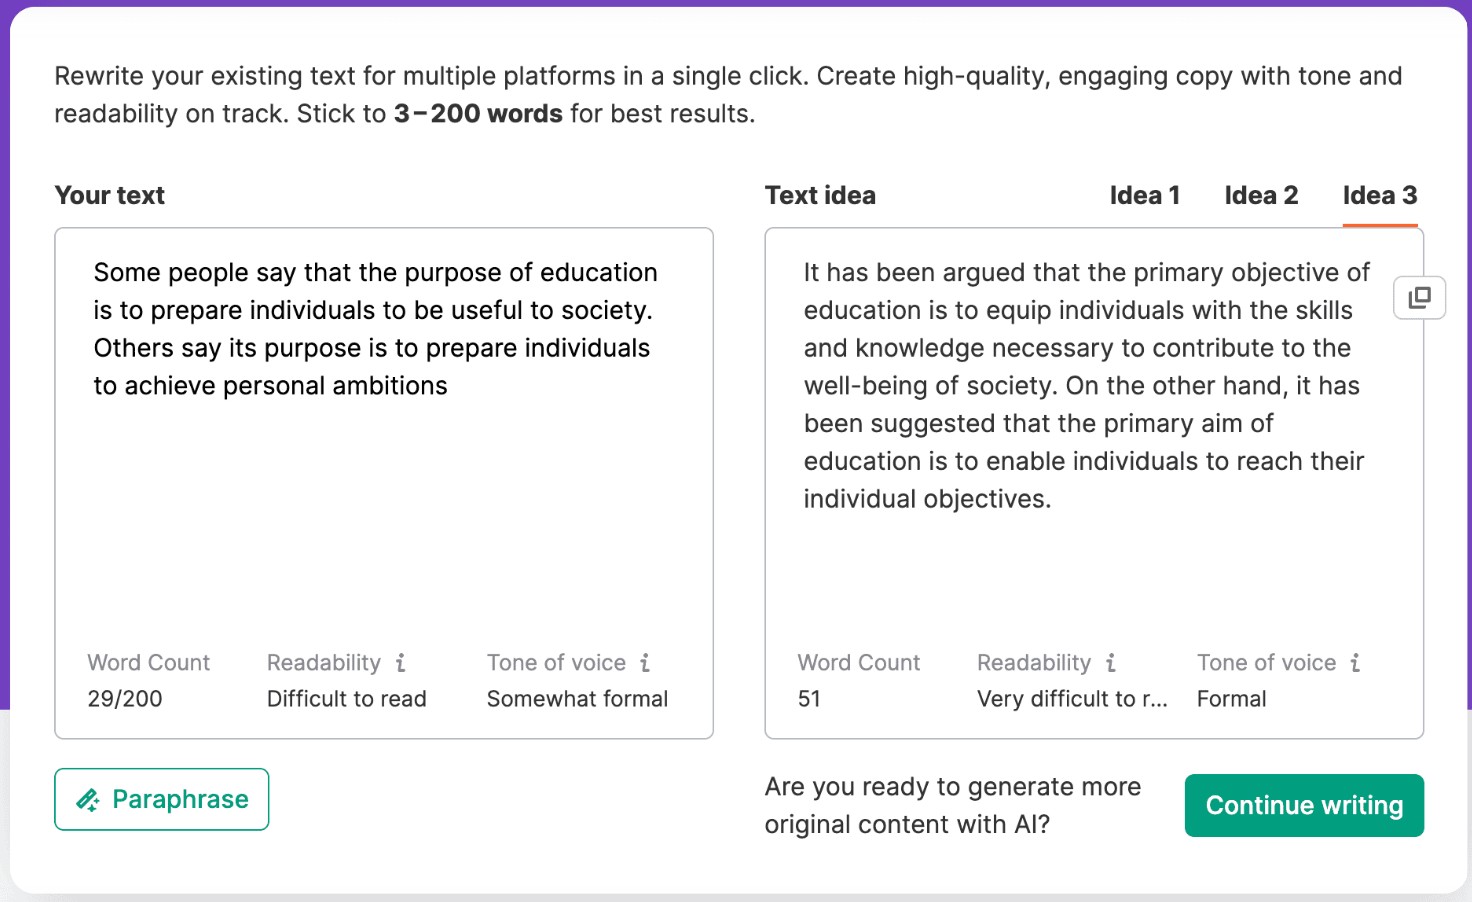Image resolution: width=1472 pixels, height=902 pixels.
Task: Click the "Somewhat formal" tone value
Action: (577, 699)
